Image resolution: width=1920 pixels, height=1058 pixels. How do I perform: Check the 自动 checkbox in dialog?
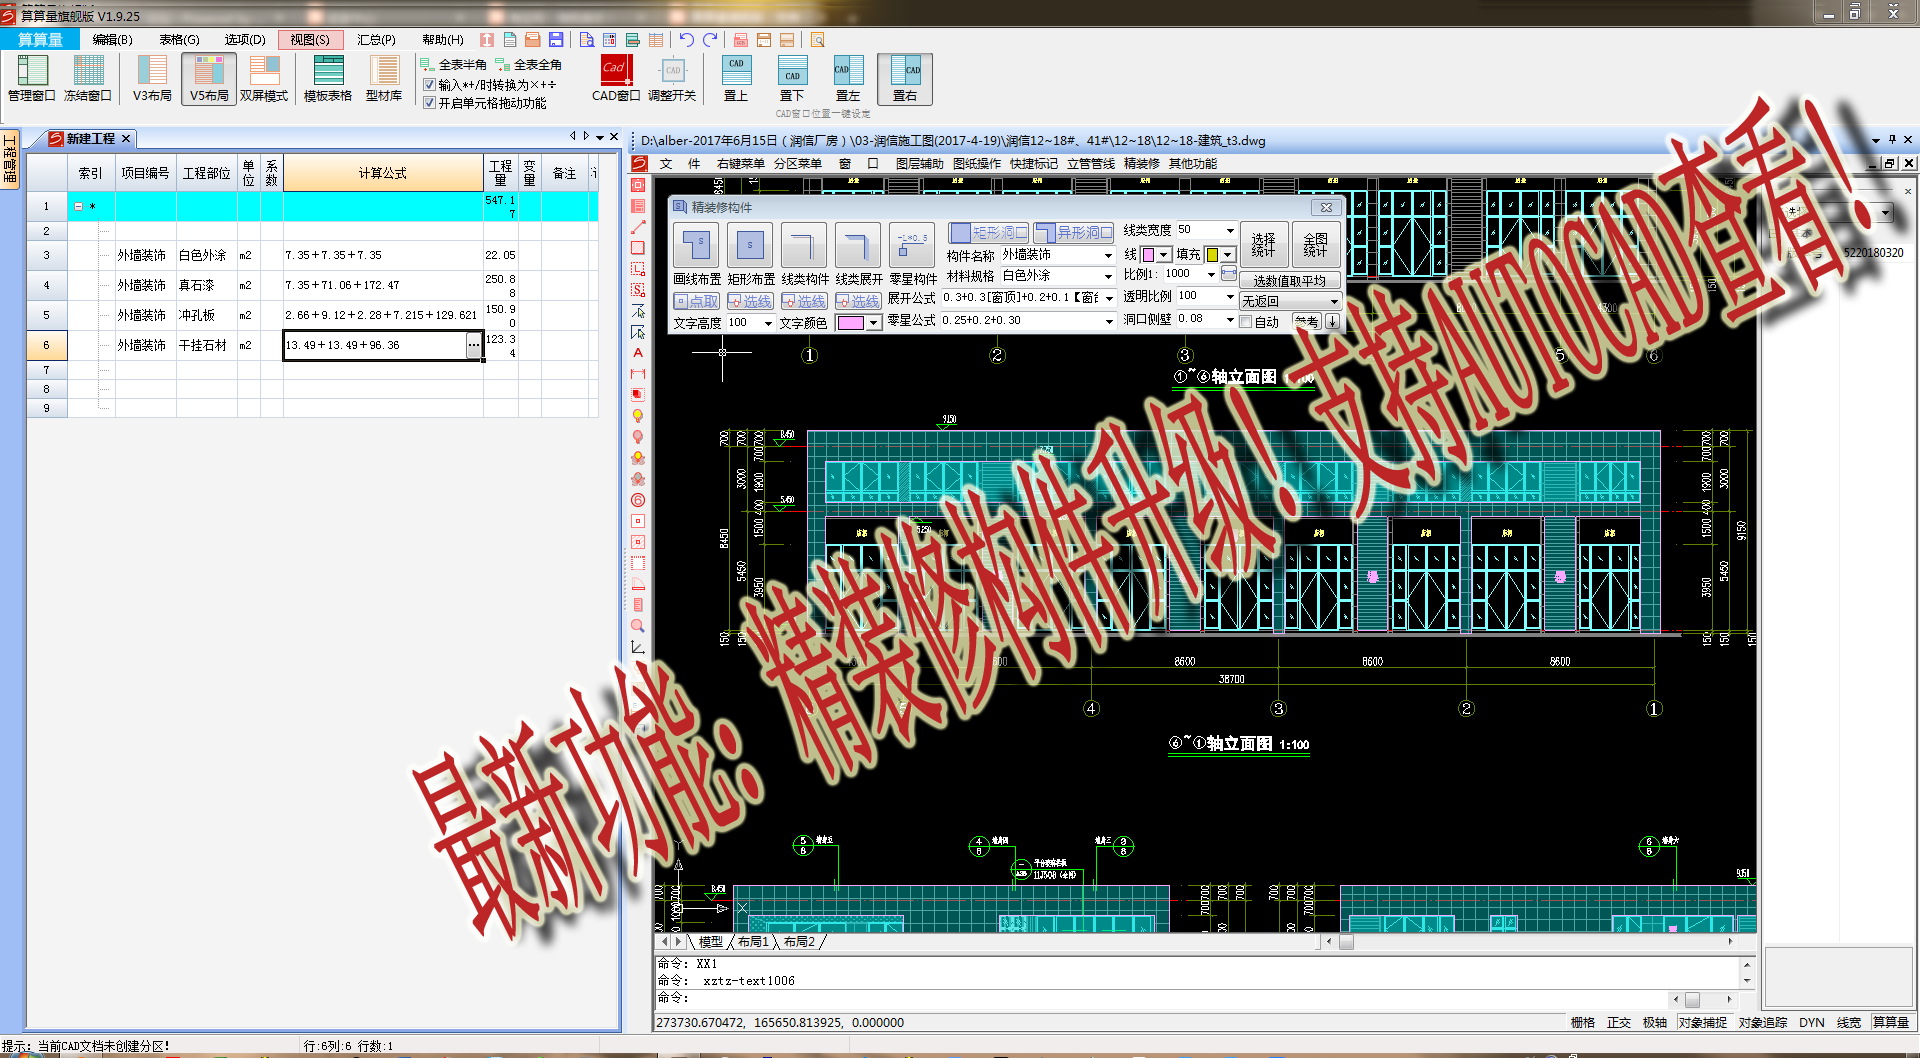(1246, 322)
